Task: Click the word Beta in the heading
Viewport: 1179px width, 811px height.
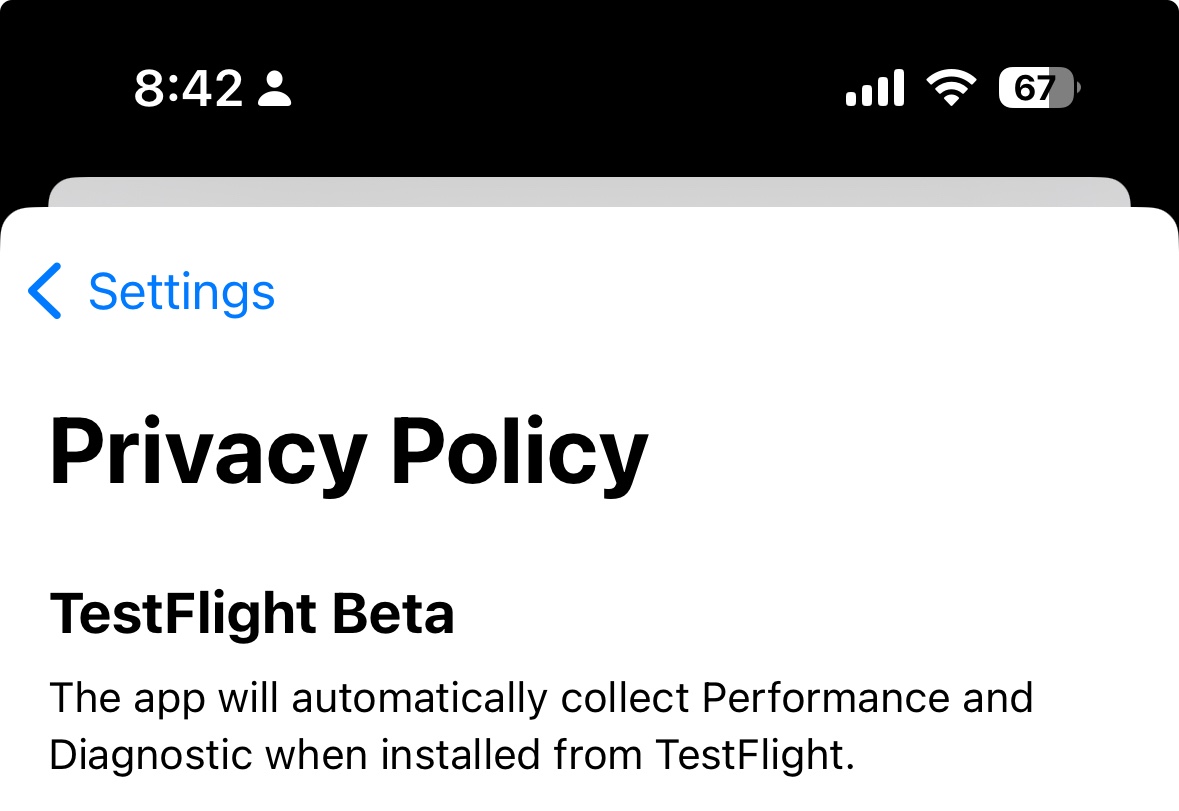Action: 393,613
